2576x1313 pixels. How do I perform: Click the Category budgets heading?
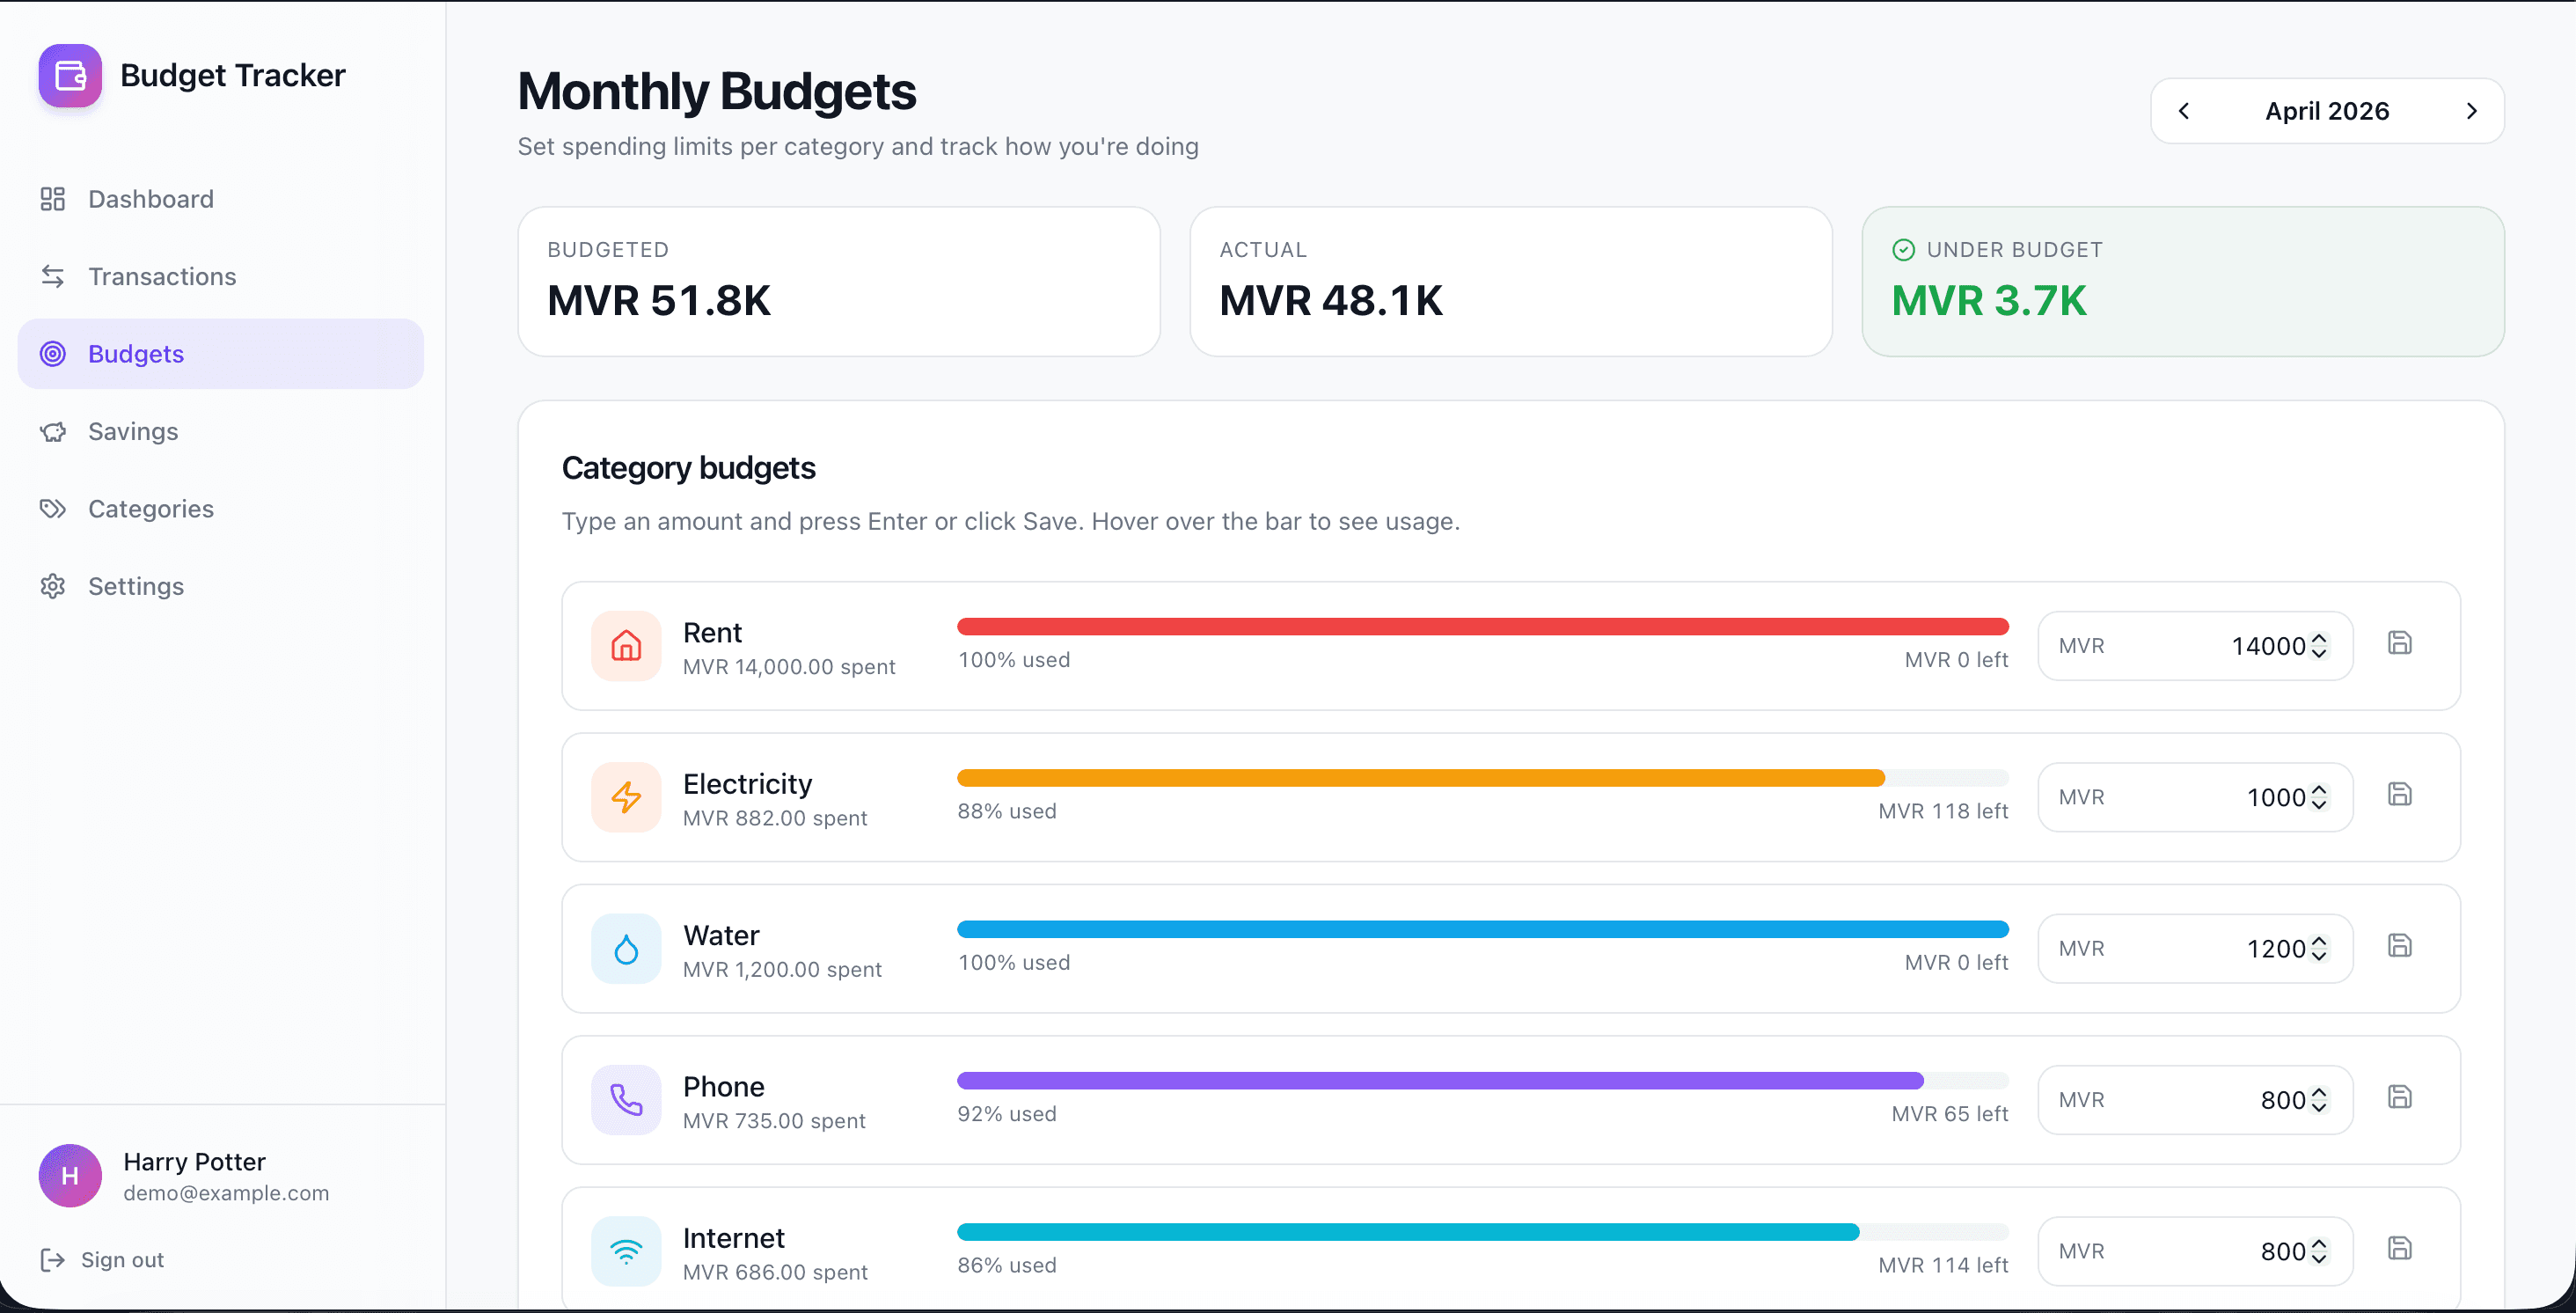coord(688,468)
